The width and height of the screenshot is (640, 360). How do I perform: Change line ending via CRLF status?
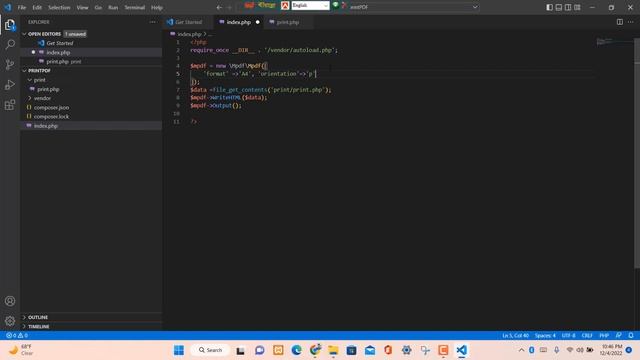(x=587, y=335)
